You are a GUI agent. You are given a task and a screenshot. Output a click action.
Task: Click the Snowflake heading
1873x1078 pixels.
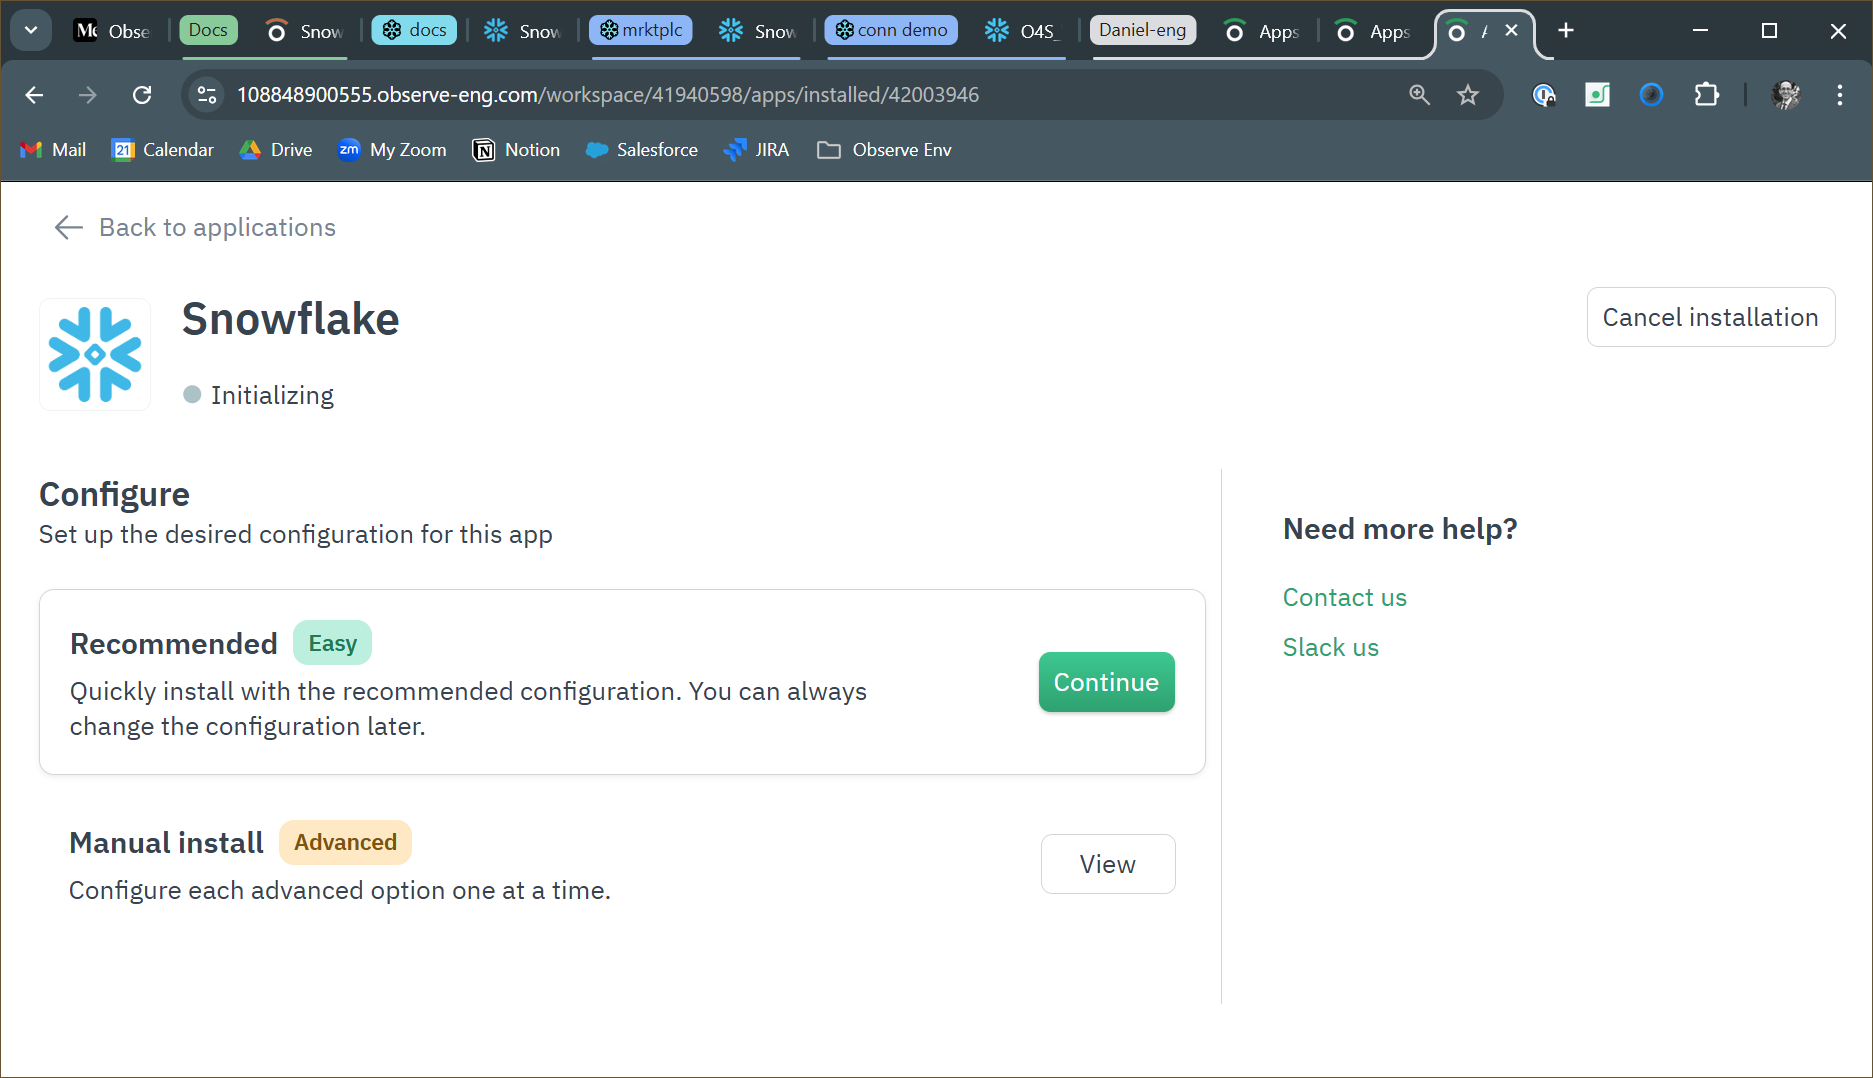tap(290, 319)
